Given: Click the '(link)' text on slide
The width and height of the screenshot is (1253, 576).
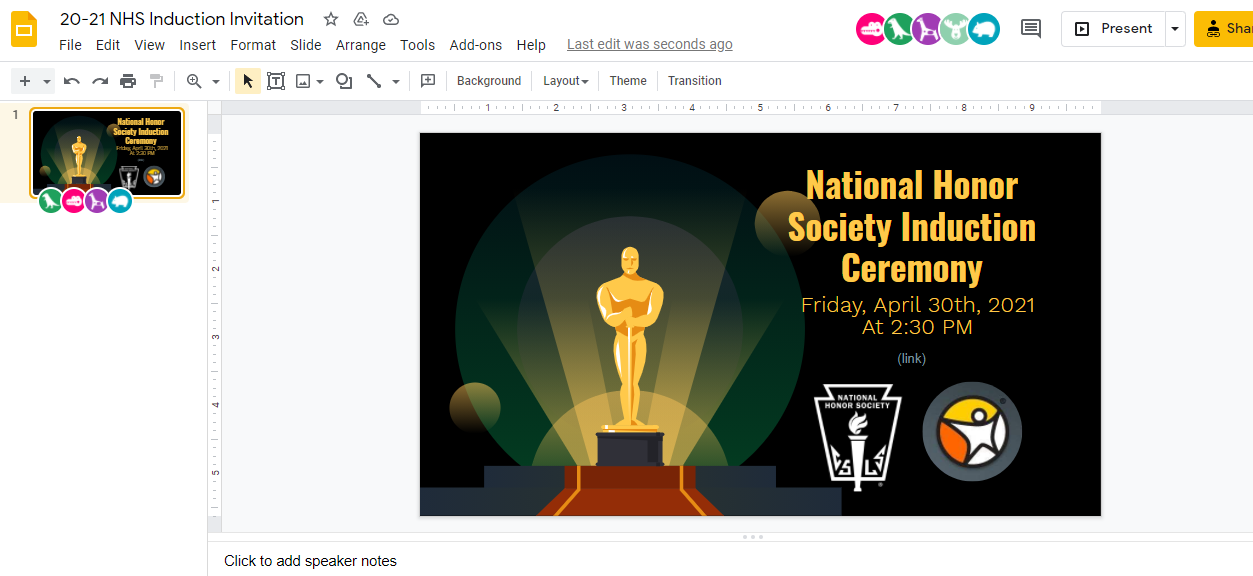Looking at the screenshot, I should (x=912, y=358).
